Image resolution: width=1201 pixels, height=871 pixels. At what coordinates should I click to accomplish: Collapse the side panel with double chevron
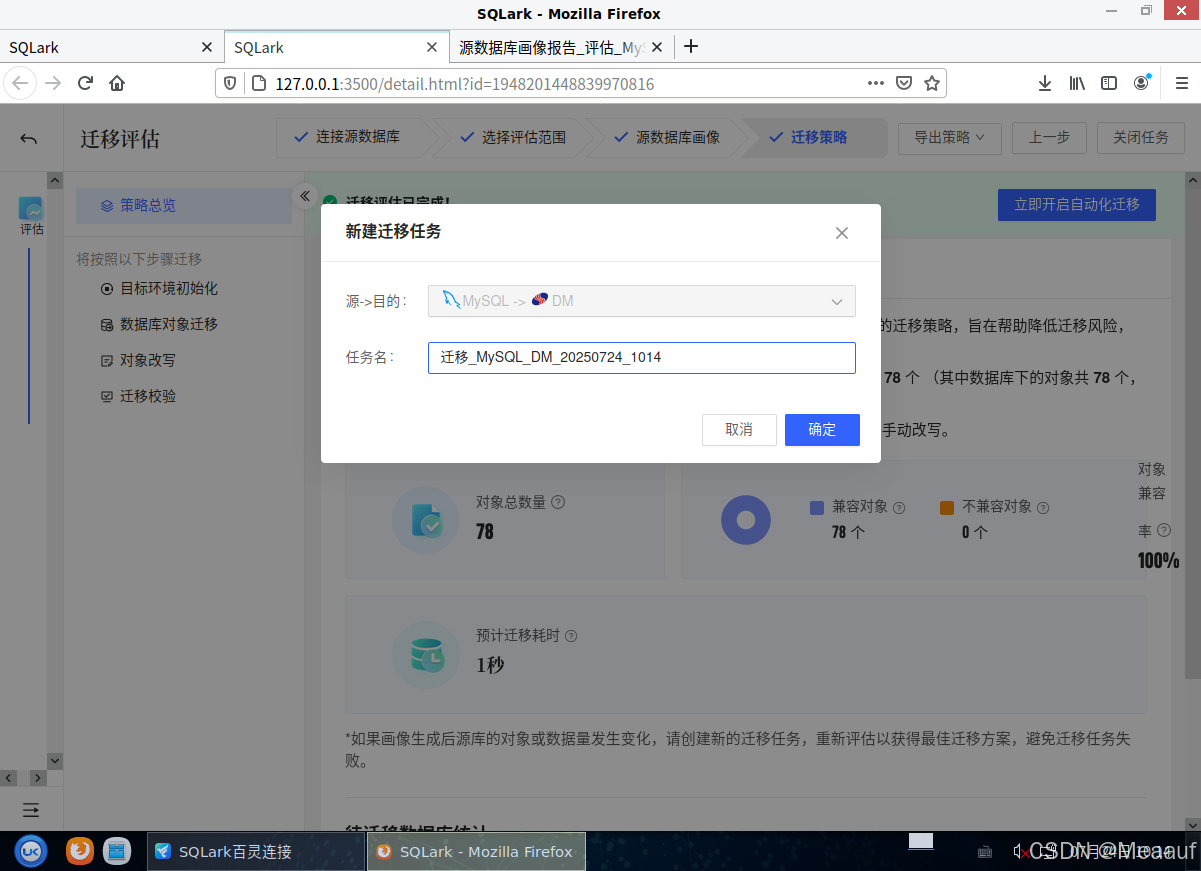coord(305,196)
